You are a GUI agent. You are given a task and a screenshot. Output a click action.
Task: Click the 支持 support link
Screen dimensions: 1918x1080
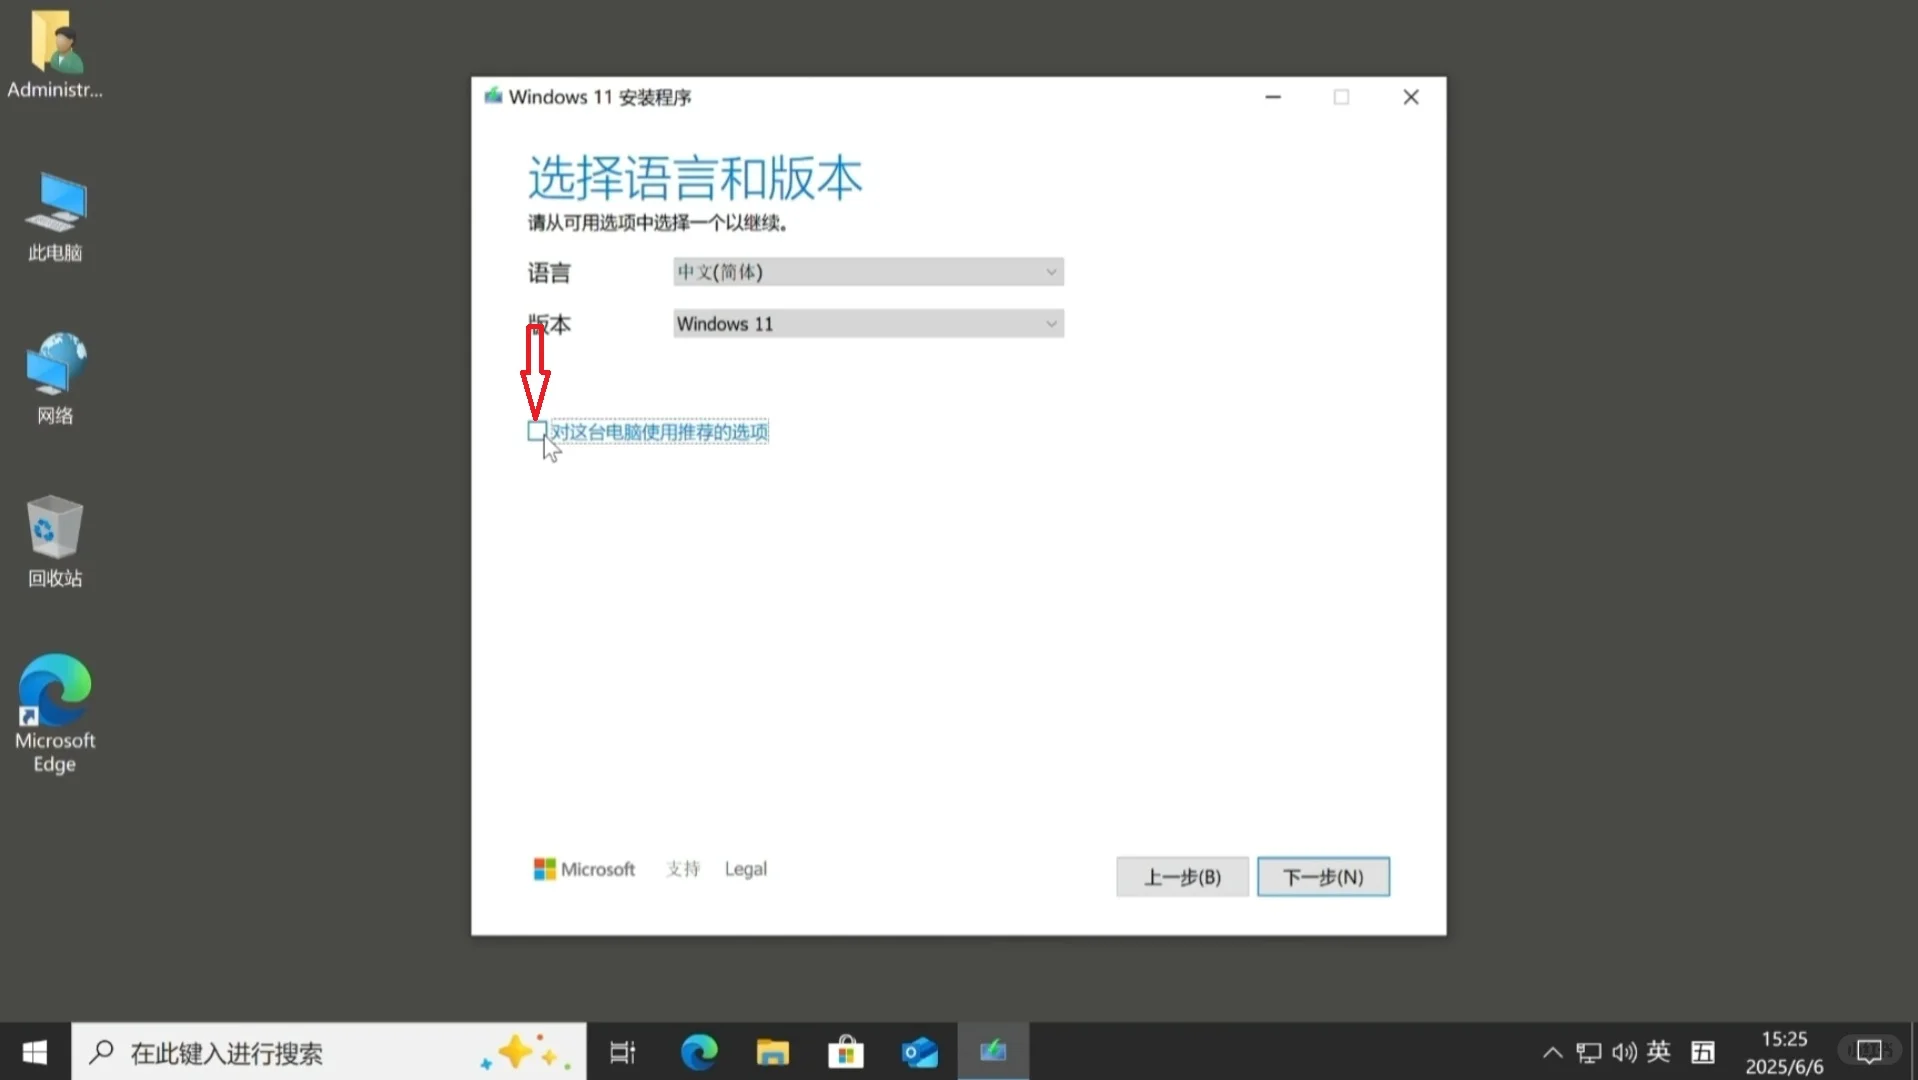[x=681, y=868]
